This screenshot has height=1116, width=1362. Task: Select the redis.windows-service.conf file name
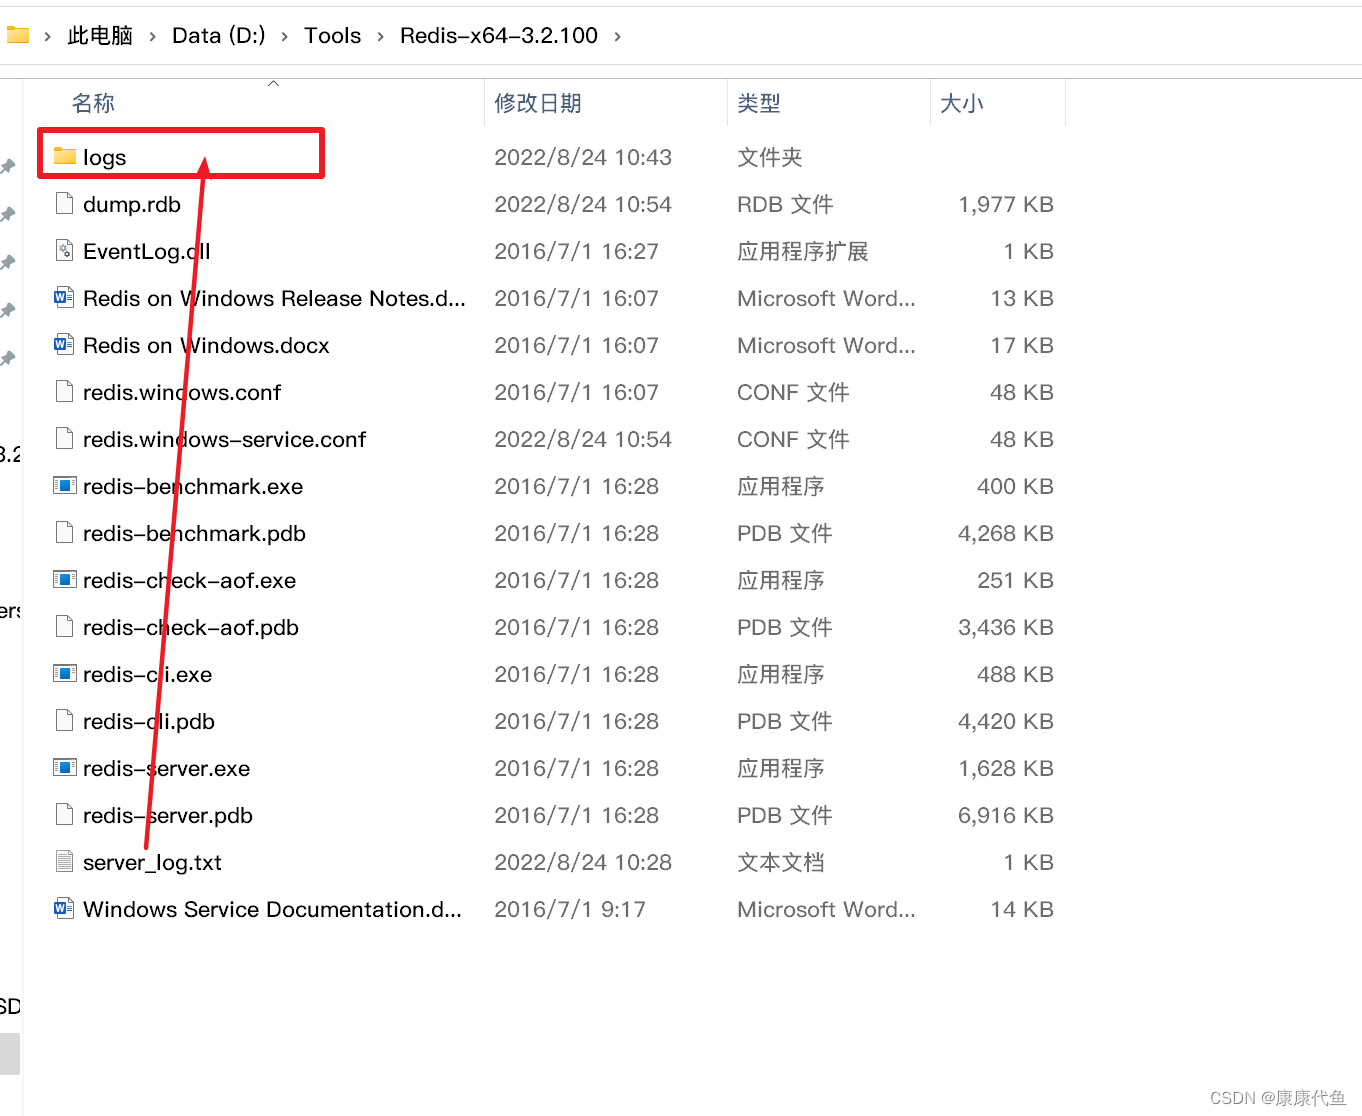[224, 439]
